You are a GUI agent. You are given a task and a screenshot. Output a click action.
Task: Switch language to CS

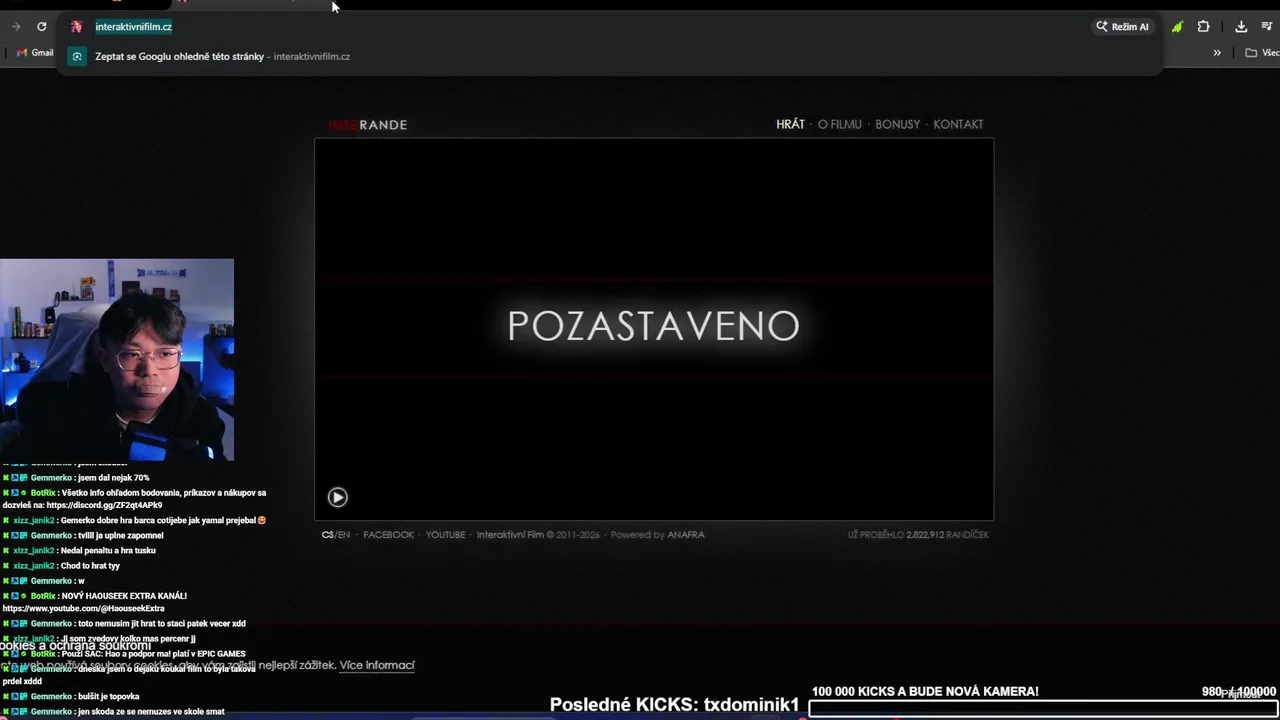point(327,535)
